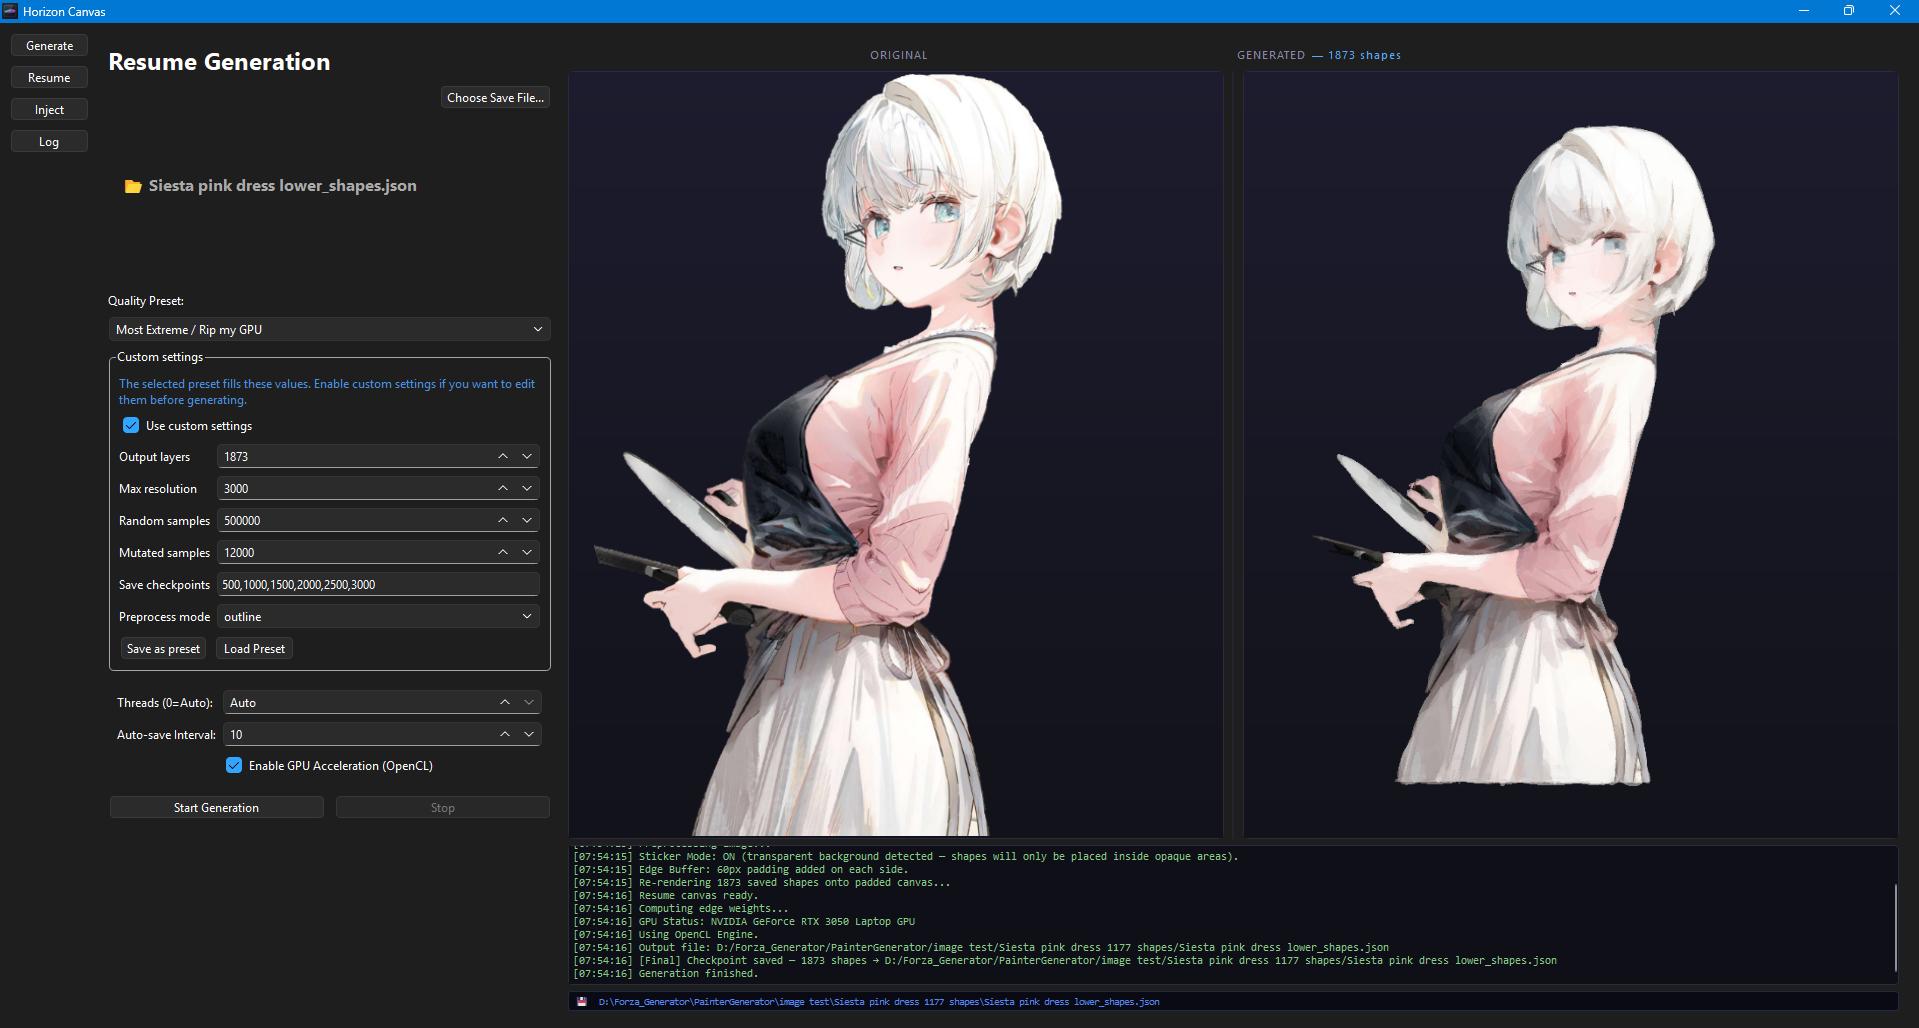This screenshot has height=1028, width=1919.
Task: Click the Stop button
Action: 443,807
